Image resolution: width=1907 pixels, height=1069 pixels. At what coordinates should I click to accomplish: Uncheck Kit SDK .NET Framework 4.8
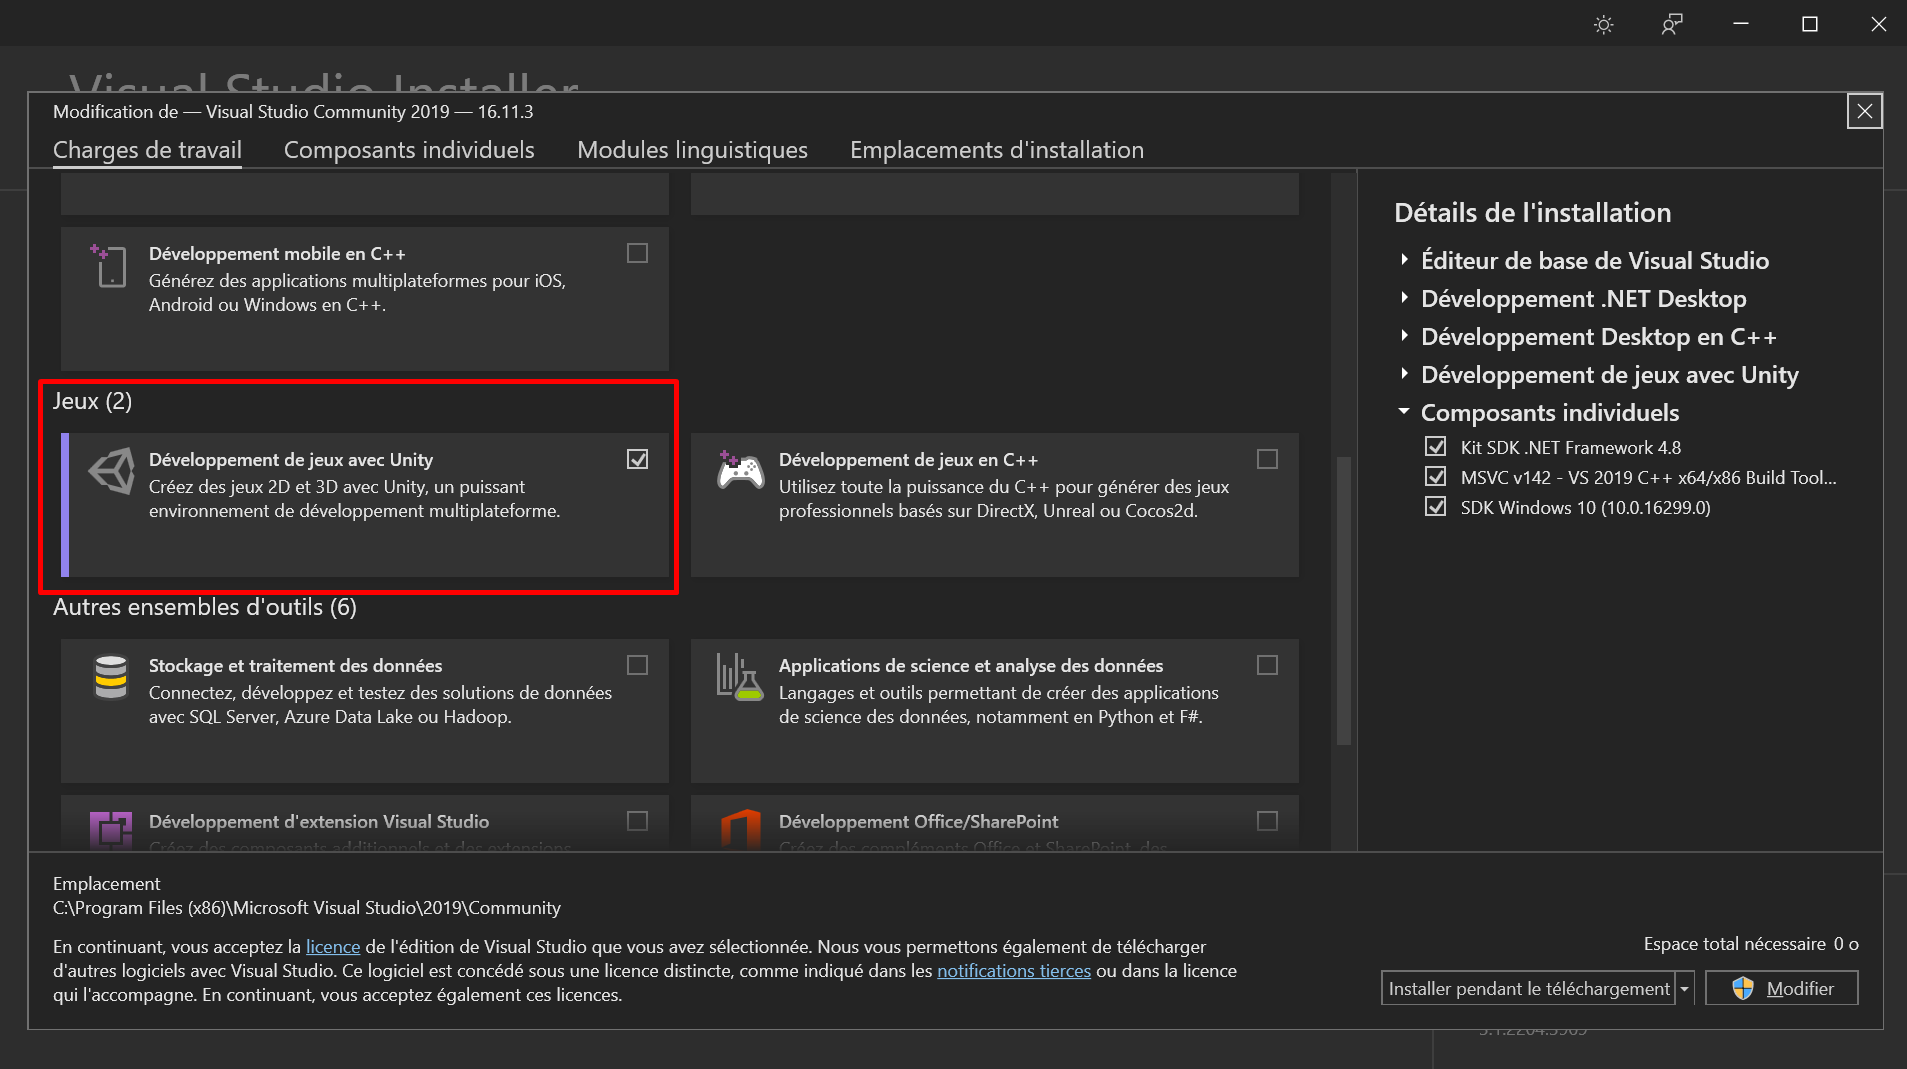(x=1435, y=446)
